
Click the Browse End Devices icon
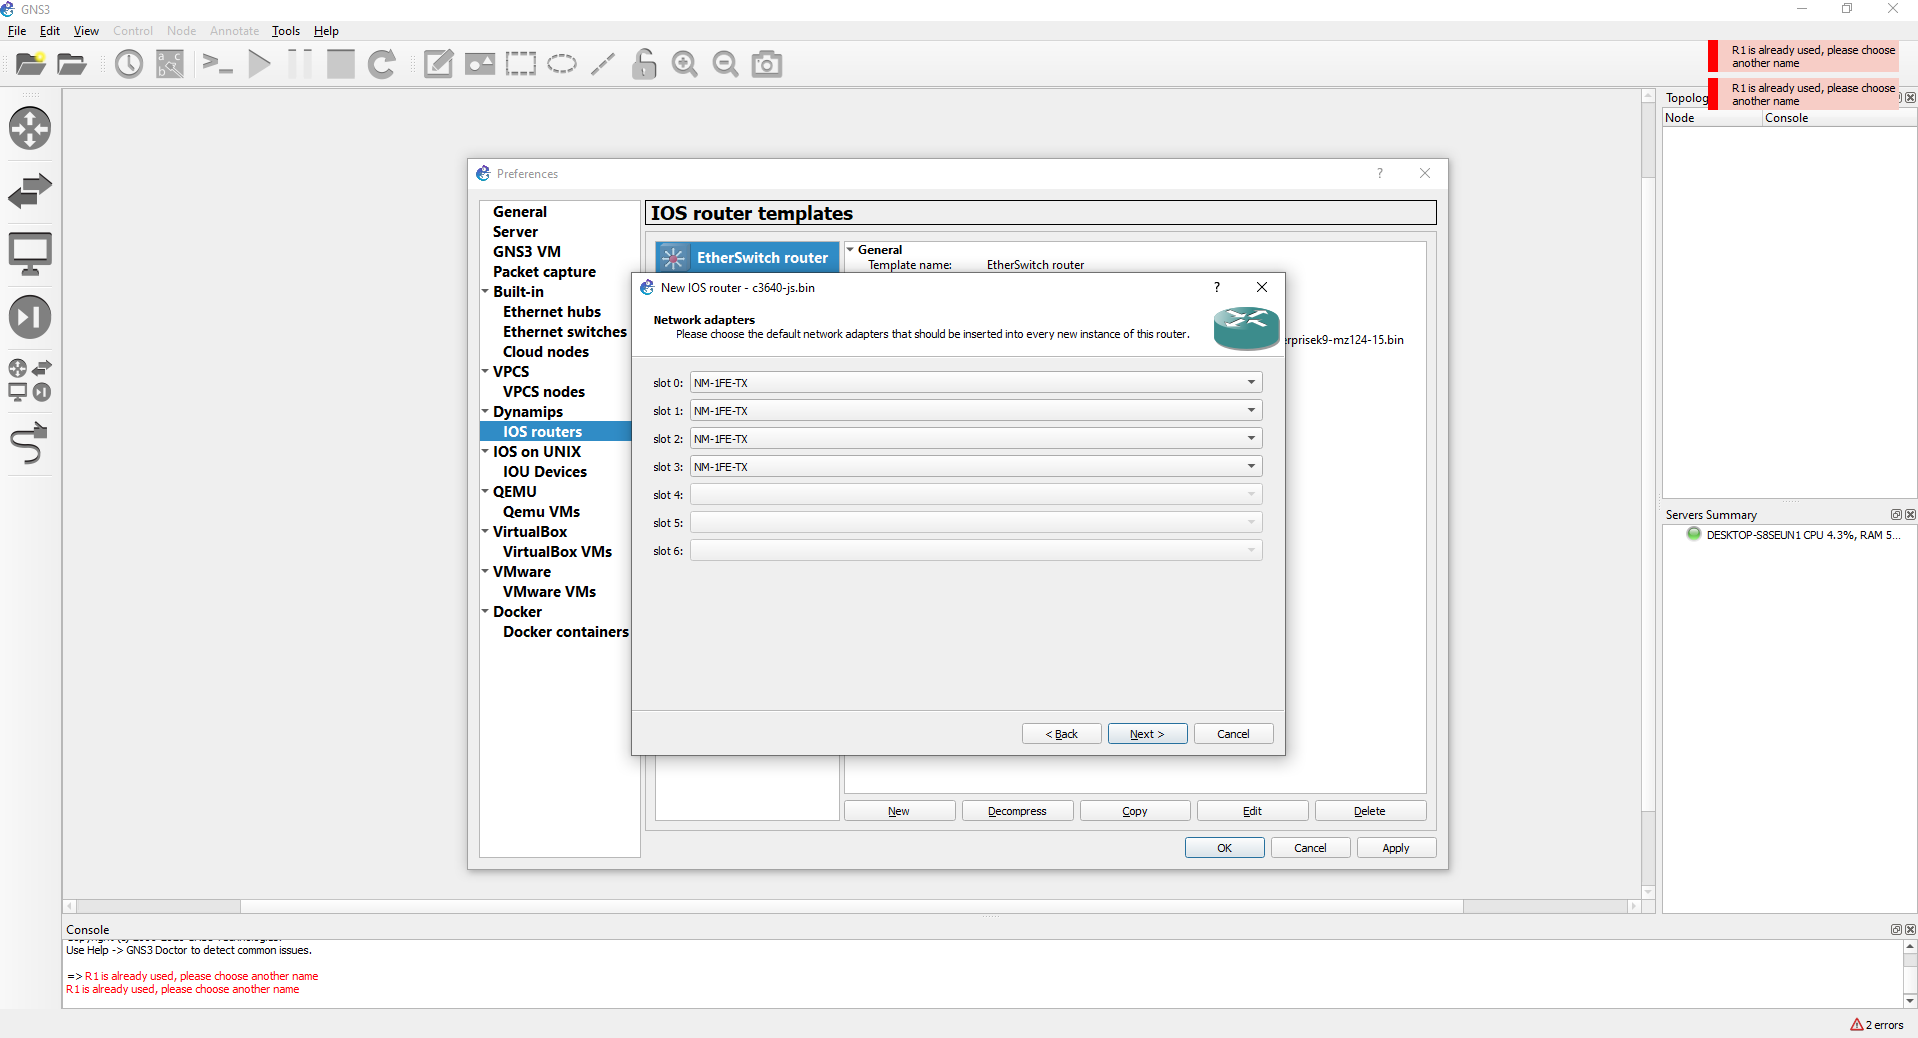click(x=30, y=253)
